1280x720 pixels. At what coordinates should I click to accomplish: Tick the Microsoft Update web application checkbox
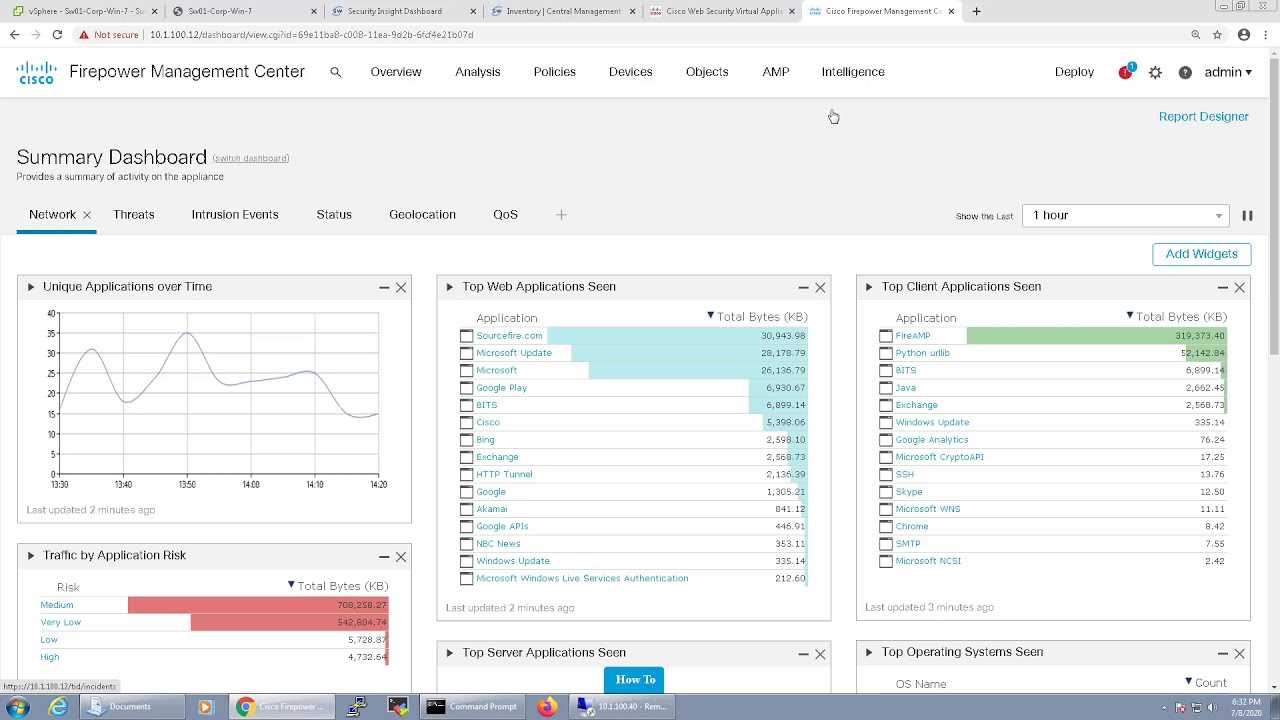click(x=466, y=353)
